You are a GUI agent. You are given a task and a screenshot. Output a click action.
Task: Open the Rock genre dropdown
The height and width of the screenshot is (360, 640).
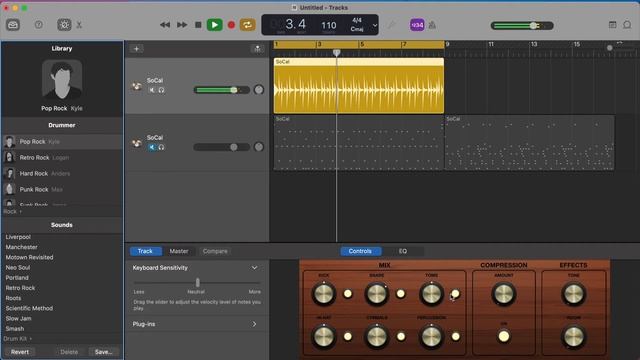[12, 211]
